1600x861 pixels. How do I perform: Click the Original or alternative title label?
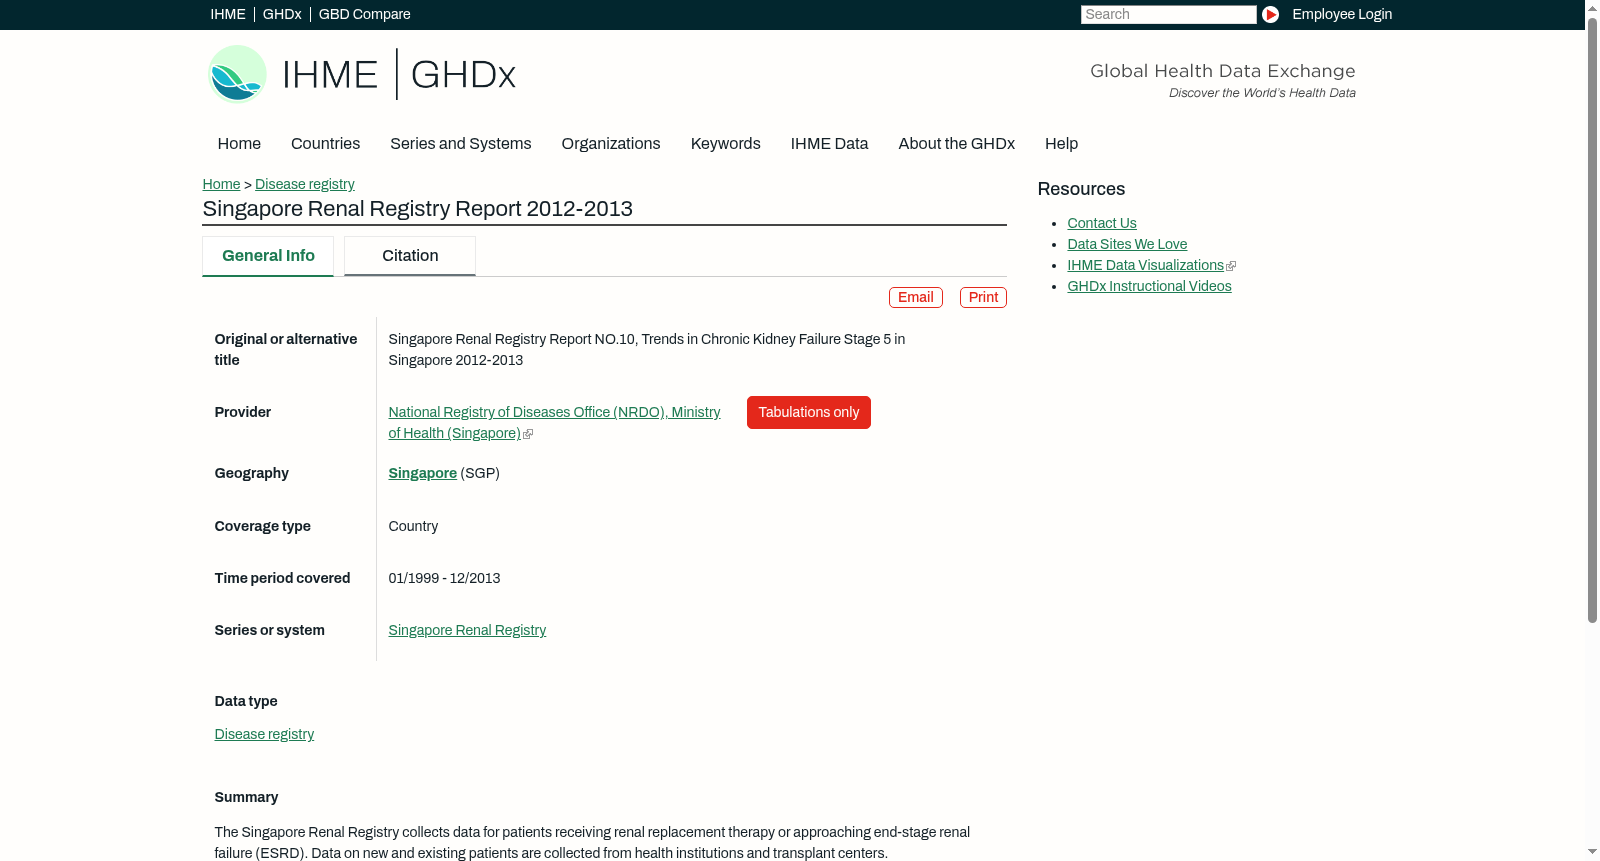[x=286, y=350]
